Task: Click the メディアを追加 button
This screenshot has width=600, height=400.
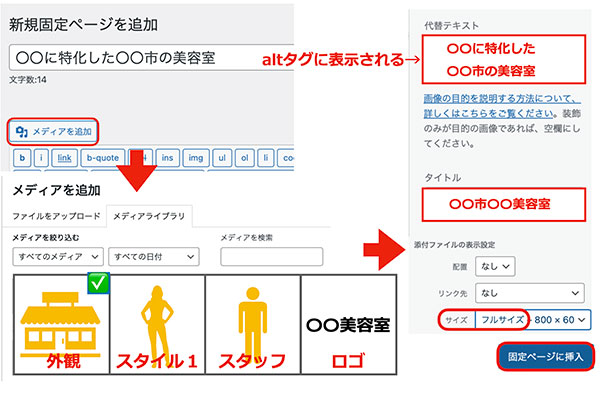Action: point(55,131)
